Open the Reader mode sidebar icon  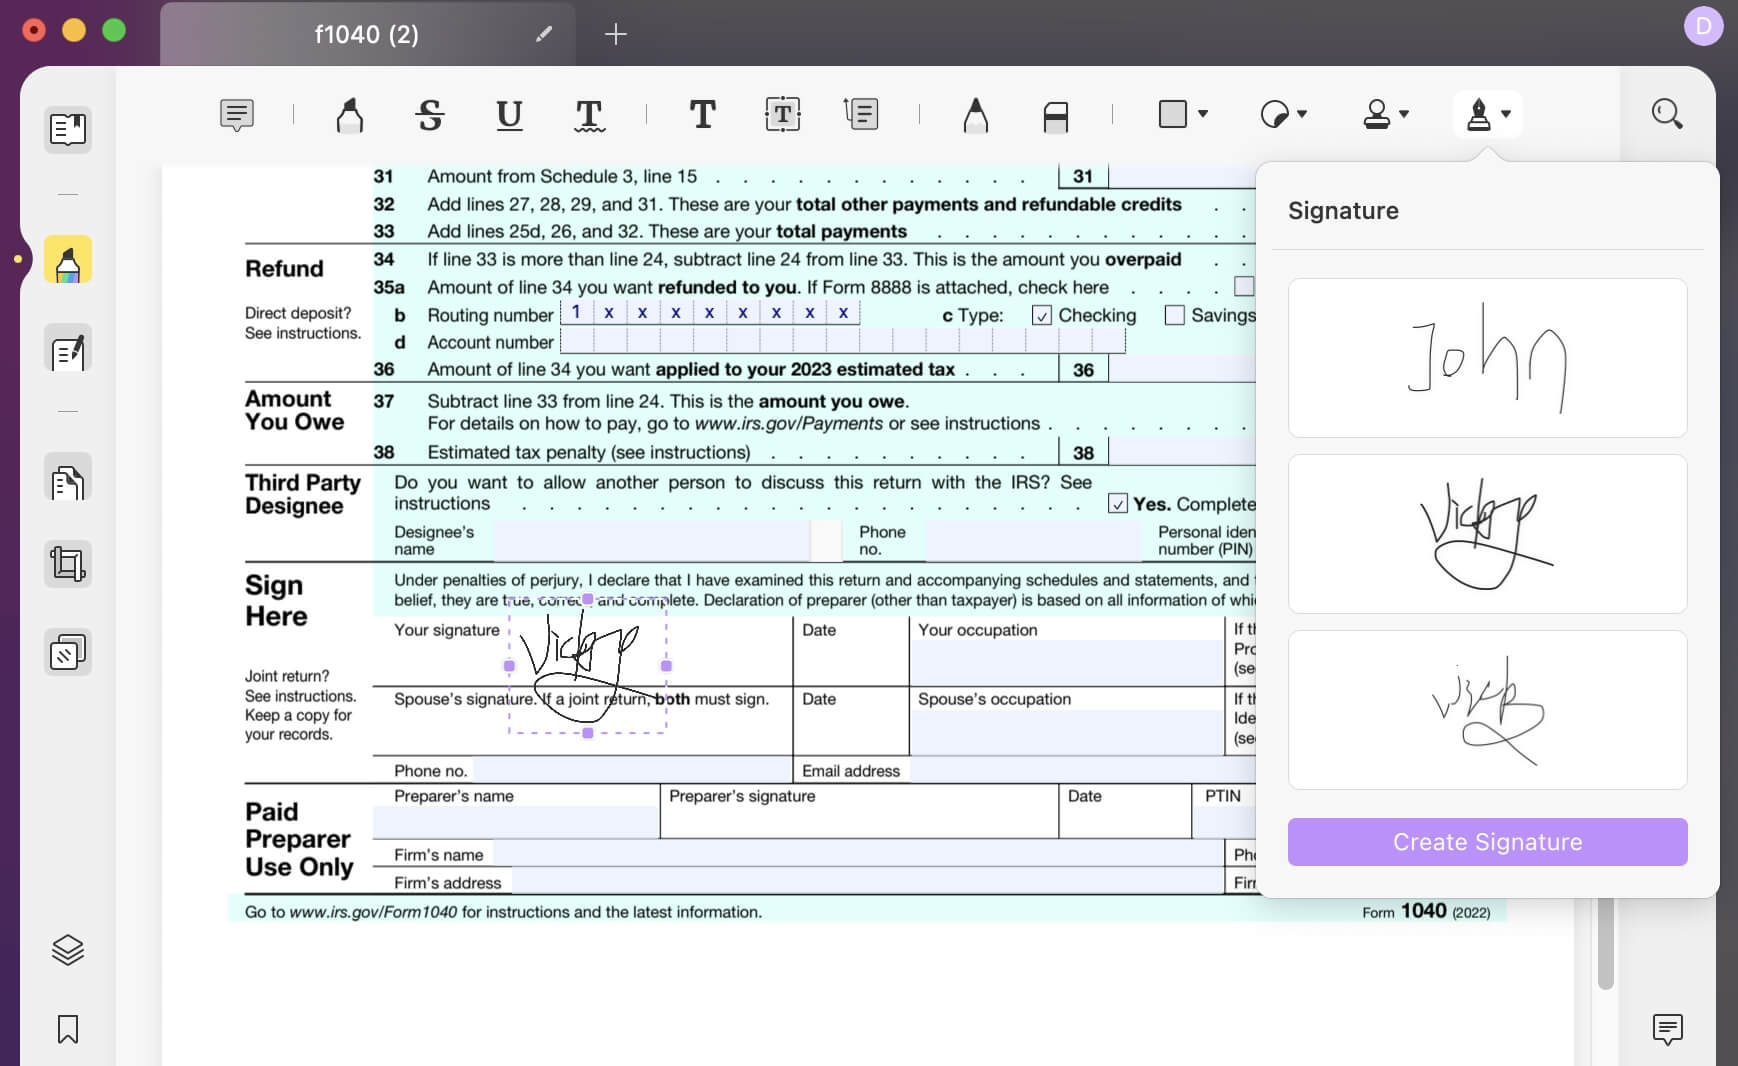point(68,129)
